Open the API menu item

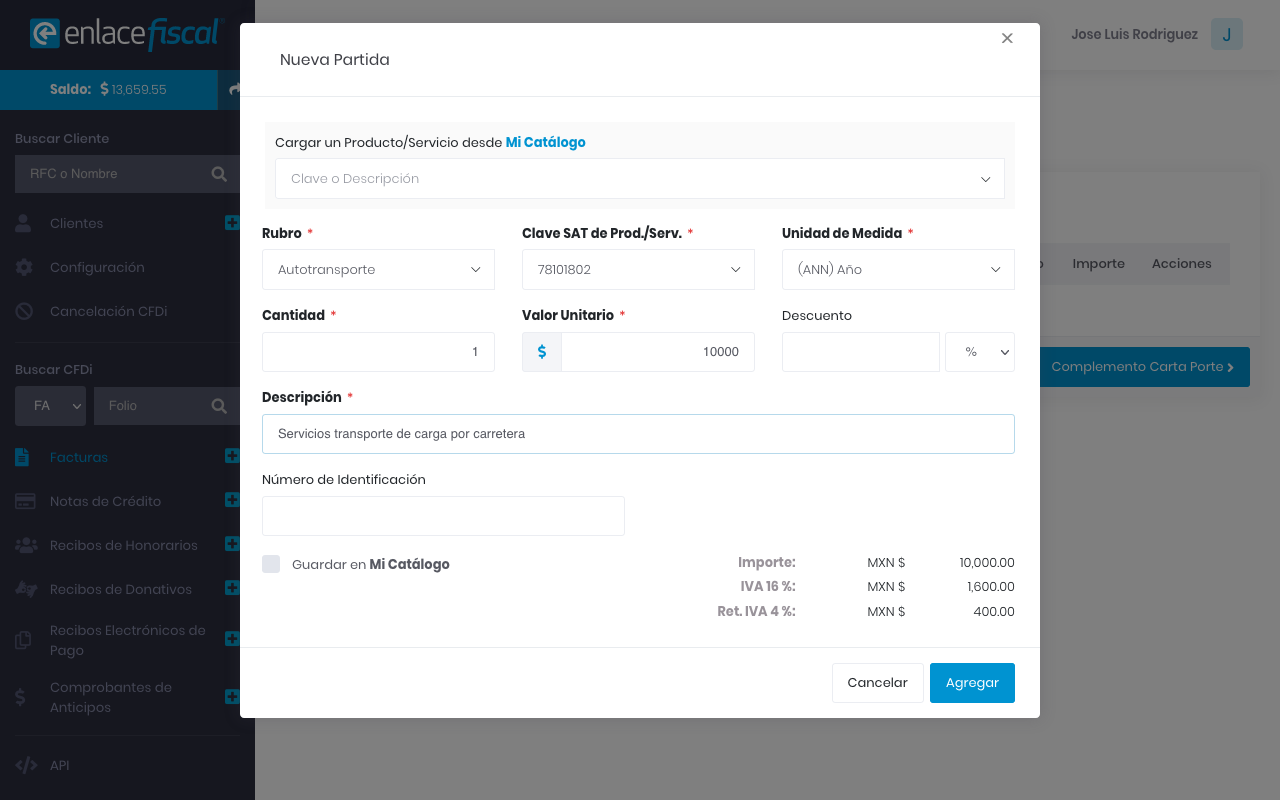pos(60,766)
